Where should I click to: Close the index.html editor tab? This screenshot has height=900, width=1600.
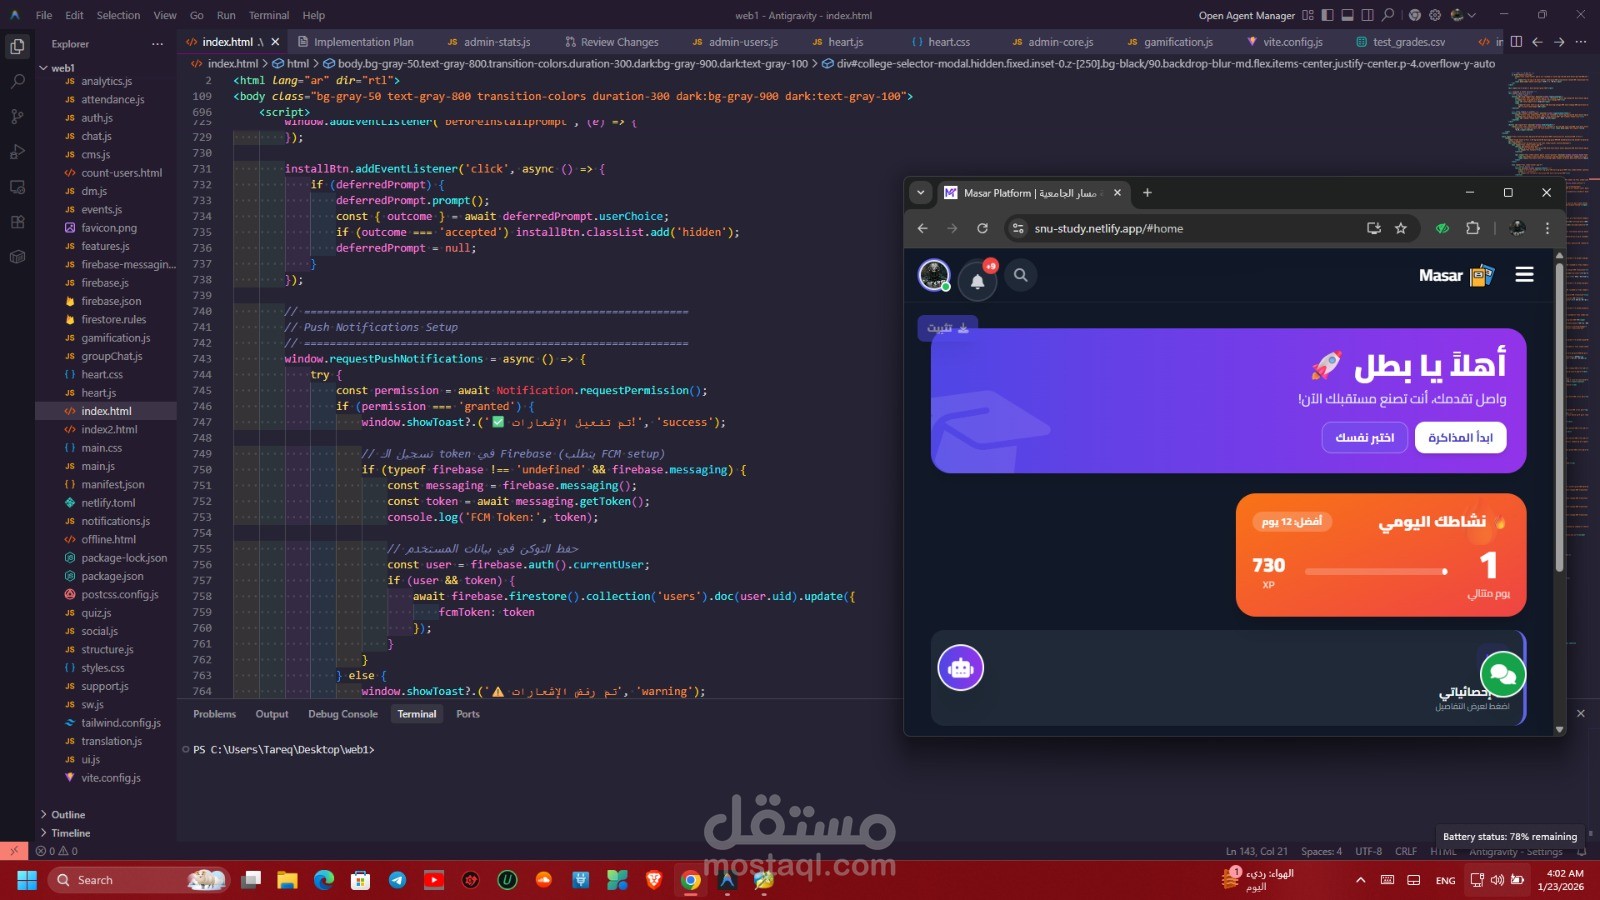click(275, 42)
